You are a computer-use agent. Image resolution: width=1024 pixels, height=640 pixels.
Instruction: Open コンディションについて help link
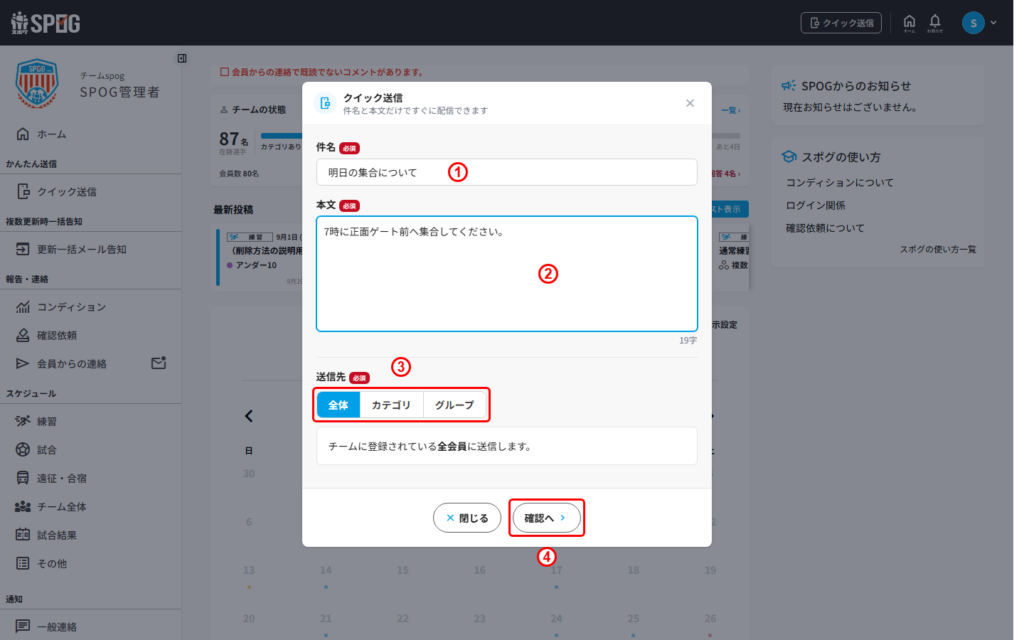coord(839,182)
